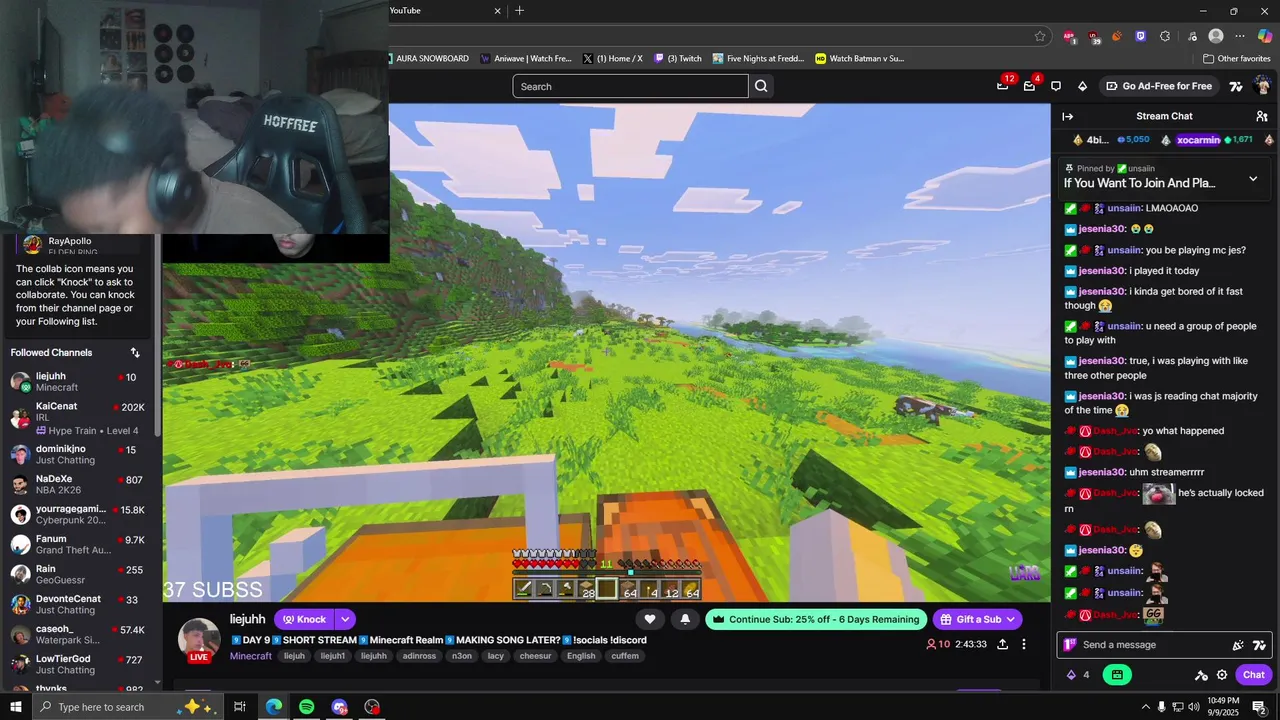Open the 7TV emote menu in message box
The width and height of the screenshot is (1280, 720).
(x=1259, y=645)
